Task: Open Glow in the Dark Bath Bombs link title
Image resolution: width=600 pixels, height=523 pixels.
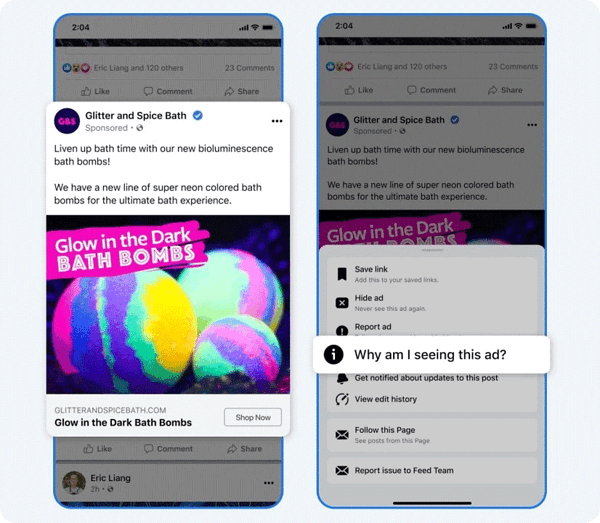Action: click(x=123, y=422)
